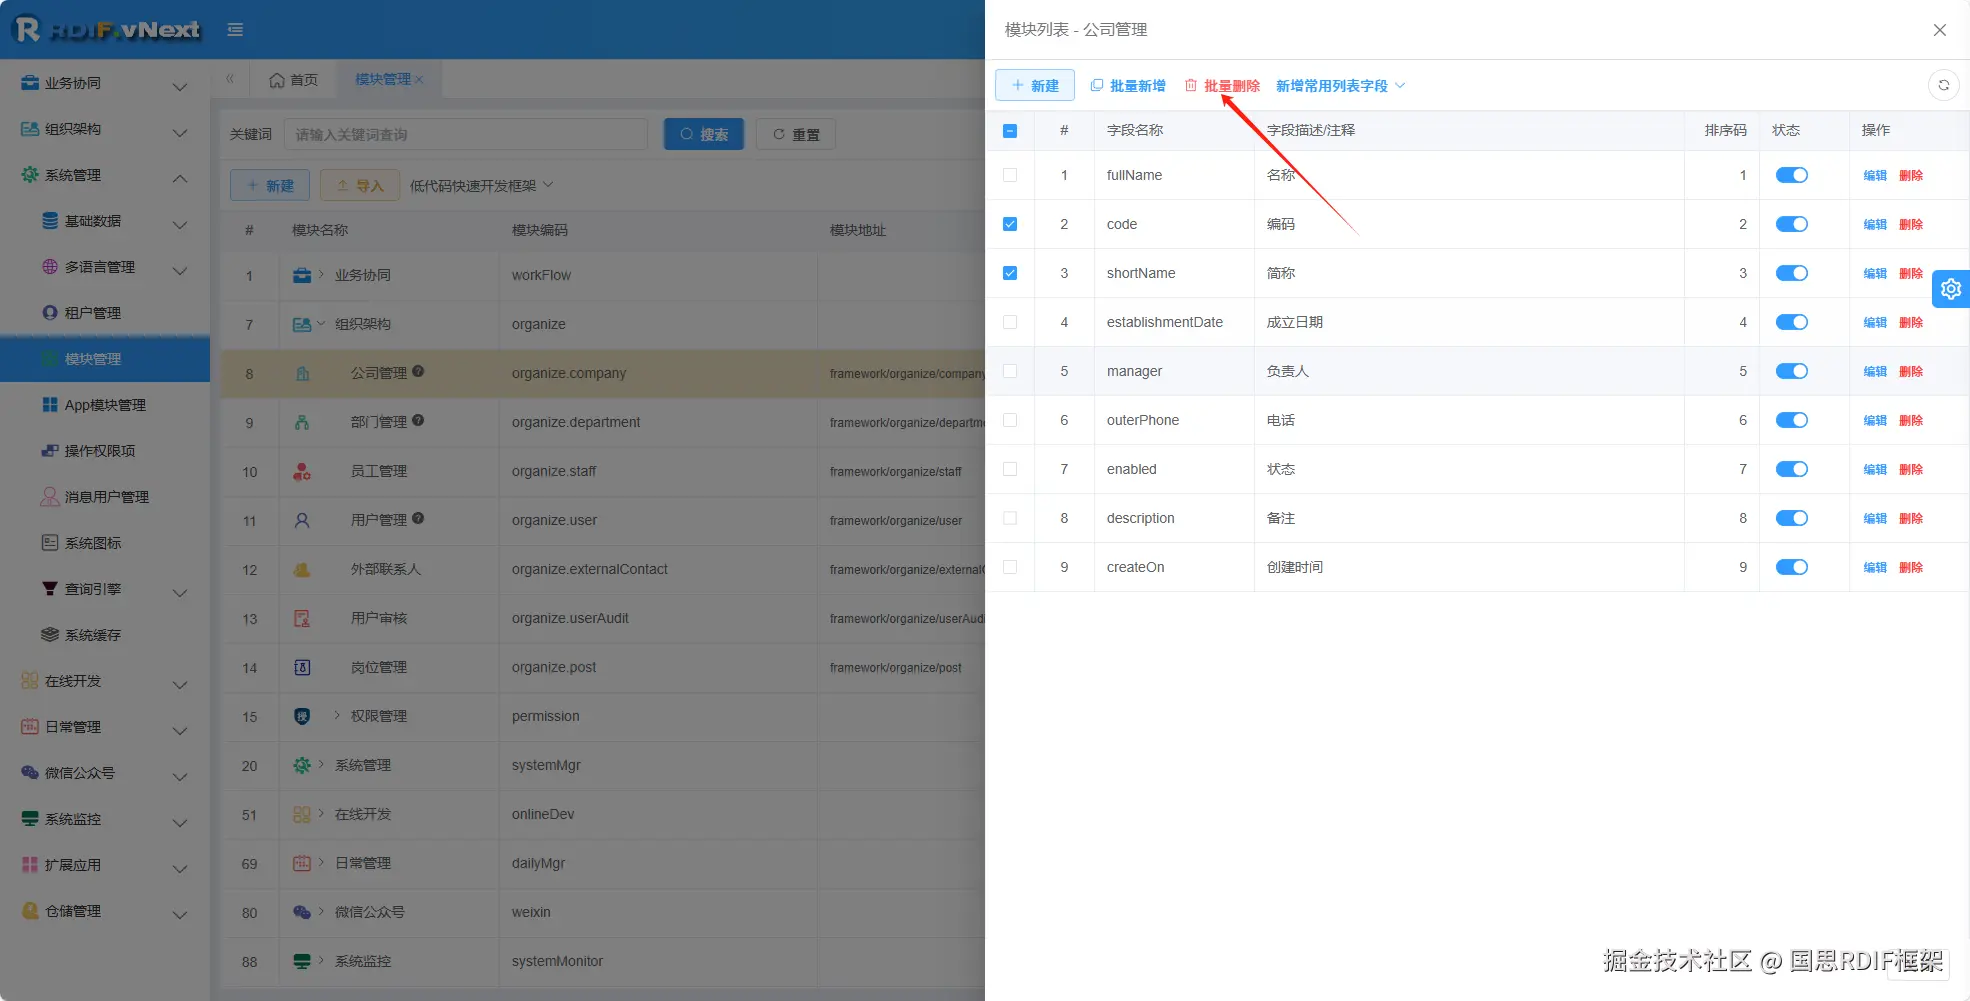
Task: Open App模块管理 in the sidebar
Action: (x=105, y=405)
